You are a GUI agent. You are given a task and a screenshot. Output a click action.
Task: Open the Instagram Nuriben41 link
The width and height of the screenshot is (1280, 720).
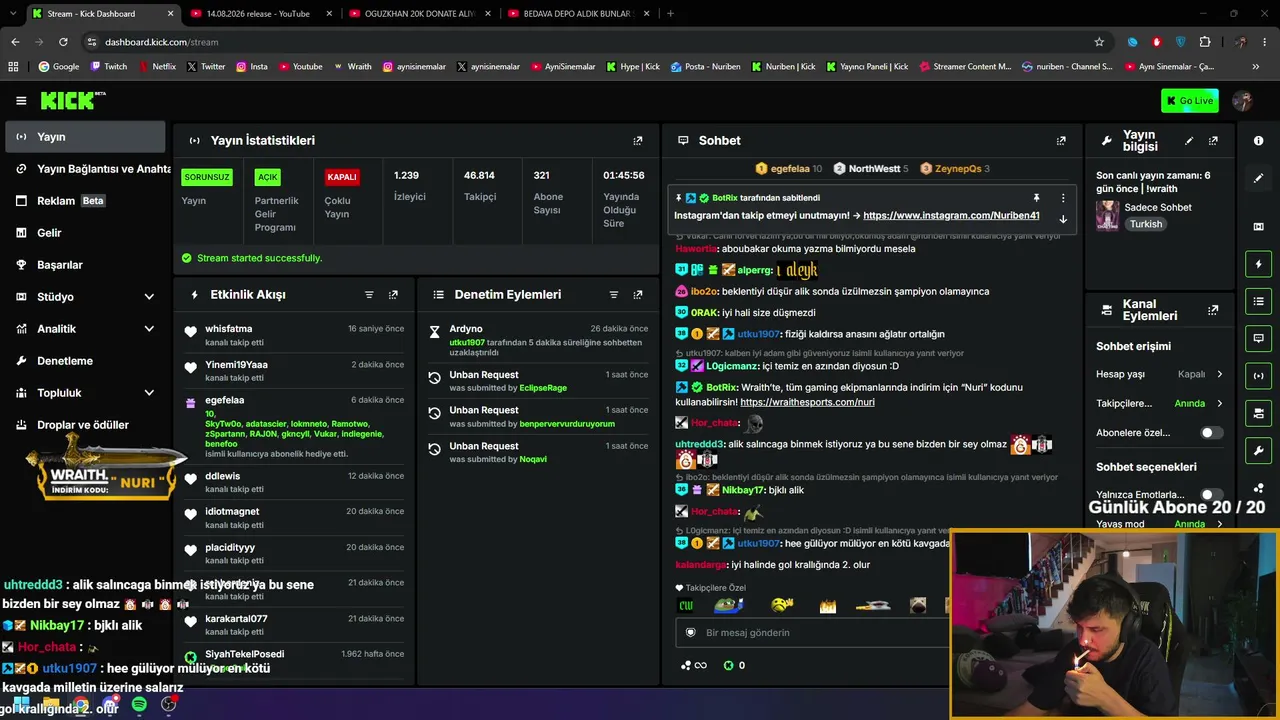pyautogui.click(x=951, y=215)
